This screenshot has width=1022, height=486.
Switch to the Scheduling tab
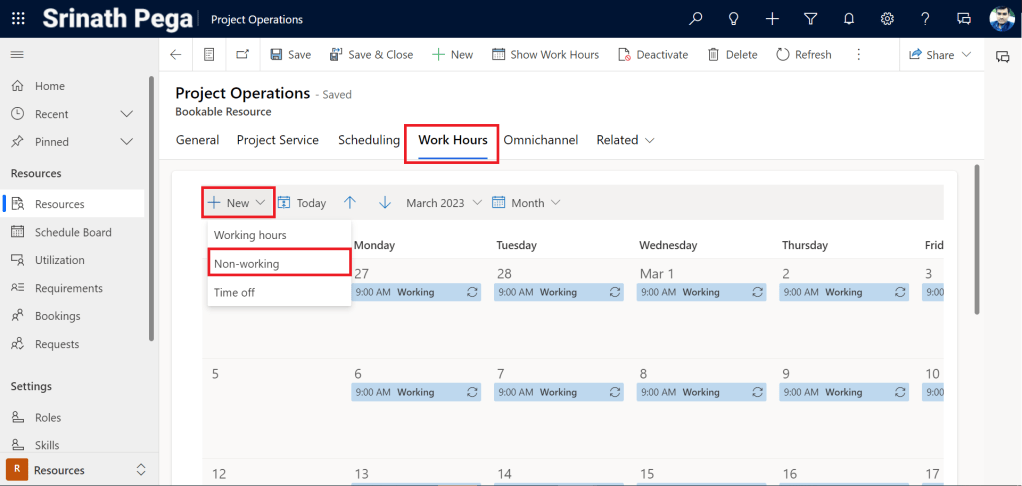[368, 140]
